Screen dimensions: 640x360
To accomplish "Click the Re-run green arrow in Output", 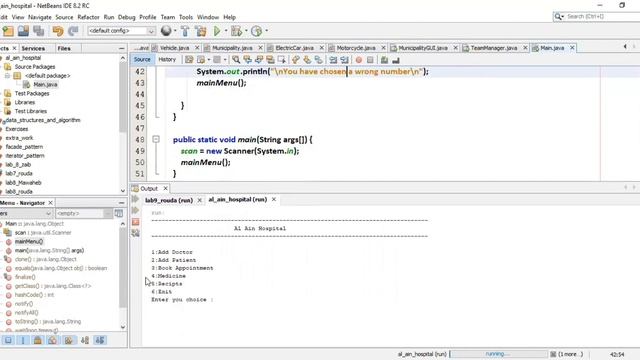I will pos(136,199).
